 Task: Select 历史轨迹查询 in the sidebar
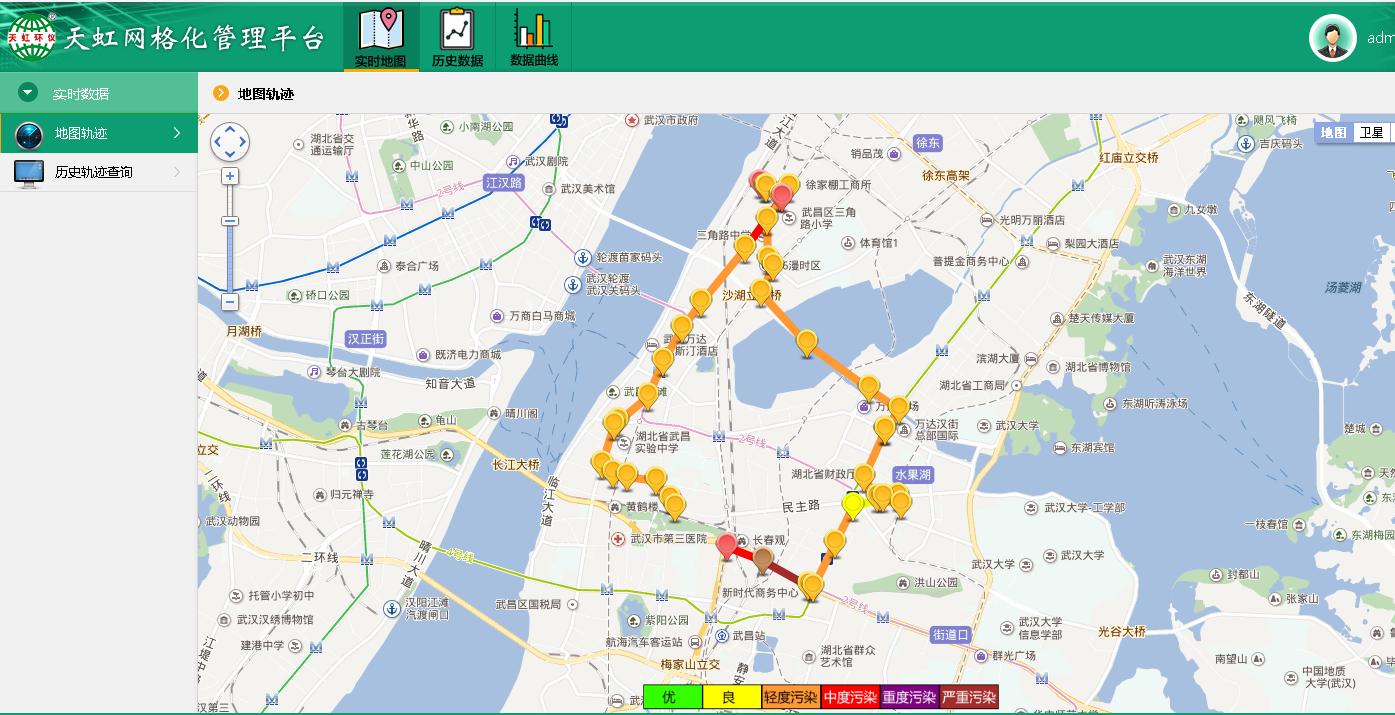(x=93, y=172)
